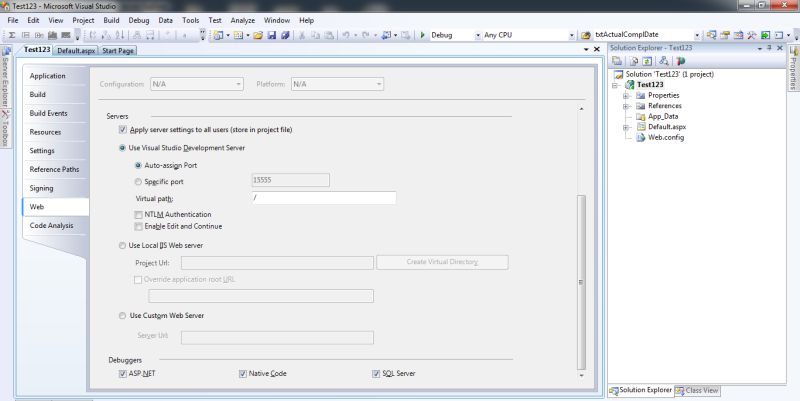Click the Undo arrow icon
Viewport: 800px width, 401px height.
pos(346,35)
